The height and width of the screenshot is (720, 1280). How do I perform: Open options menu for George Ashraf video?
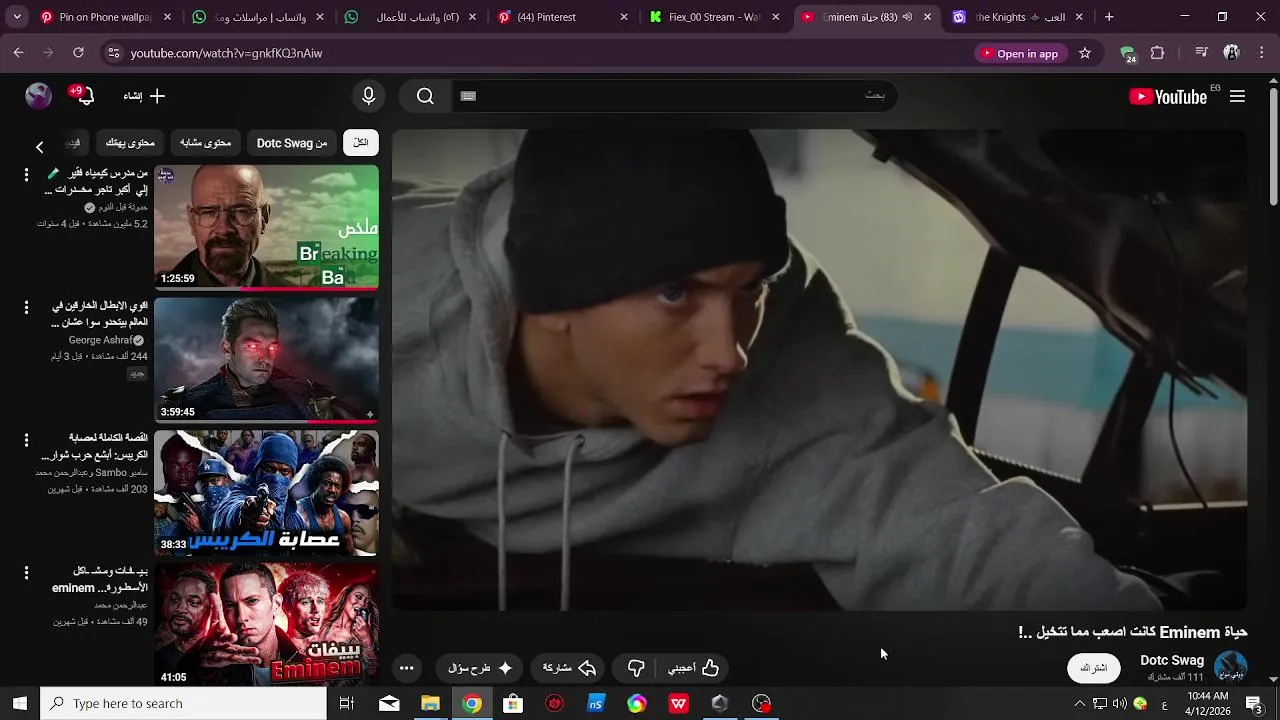point(26,308)
